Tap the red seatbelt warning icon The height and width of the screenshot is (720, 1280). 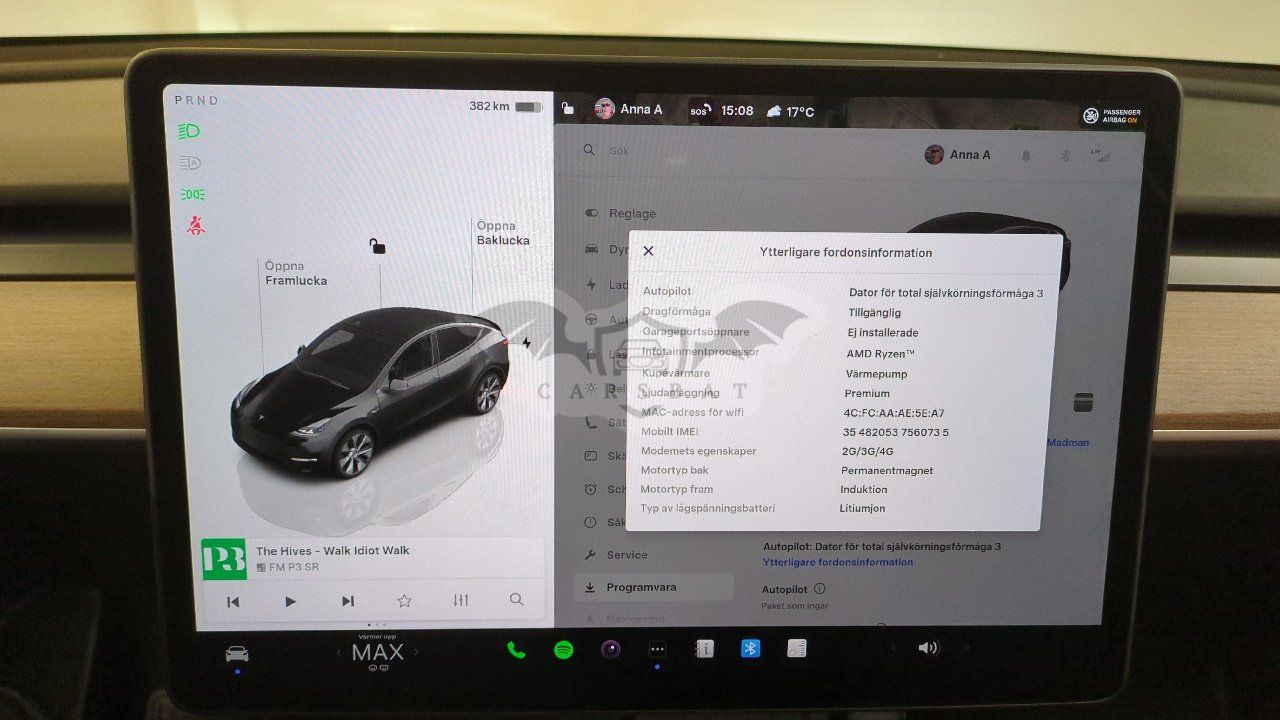195,226
